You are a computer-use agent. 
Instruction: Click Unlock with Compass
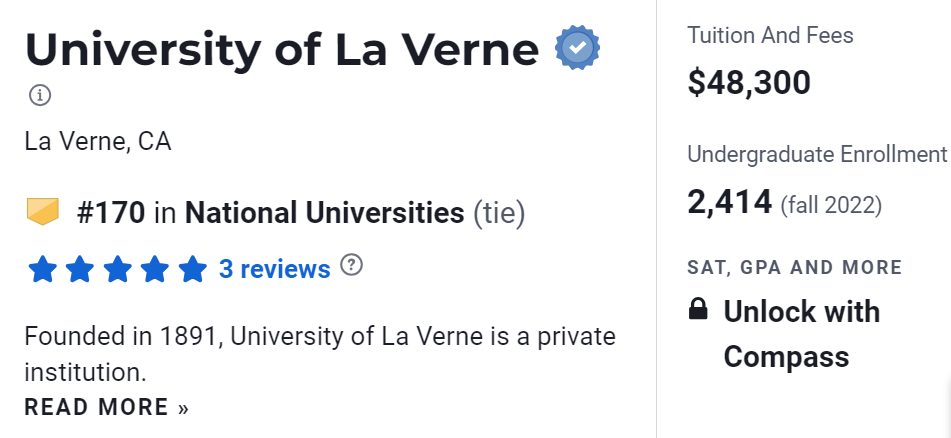coord(801,334)
